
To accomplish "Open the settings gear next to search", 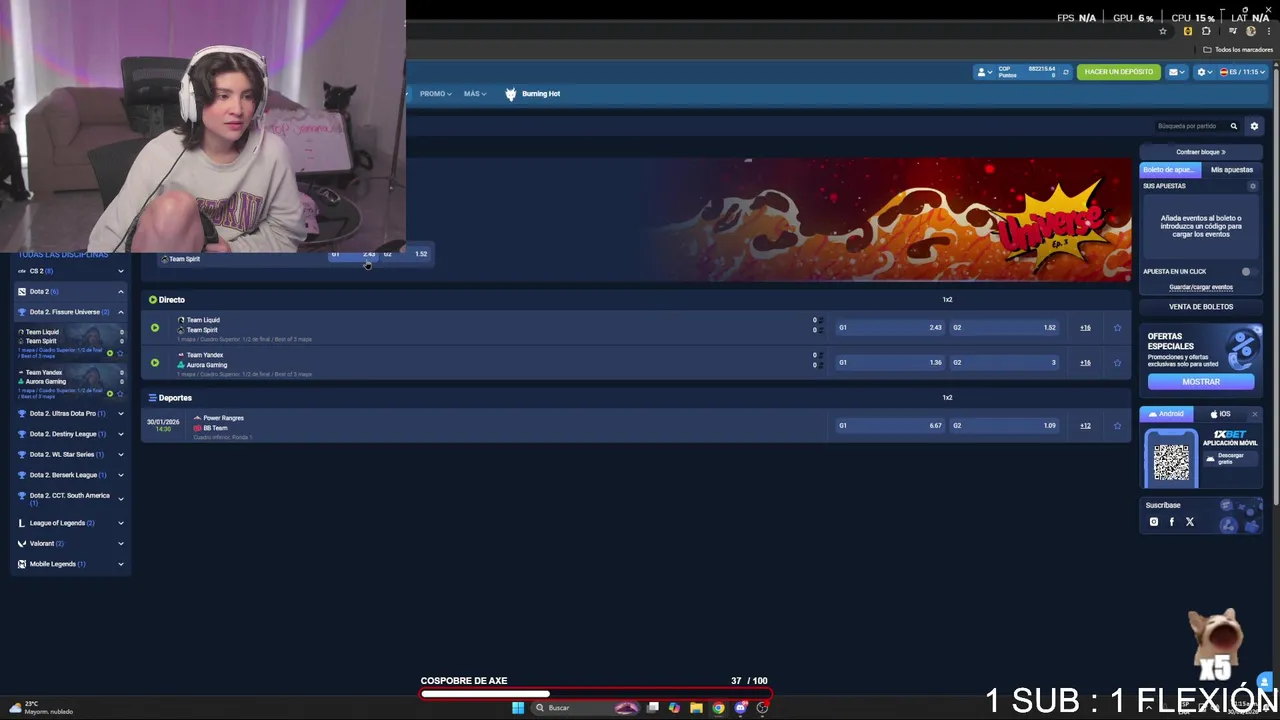I will point(1254,126).
